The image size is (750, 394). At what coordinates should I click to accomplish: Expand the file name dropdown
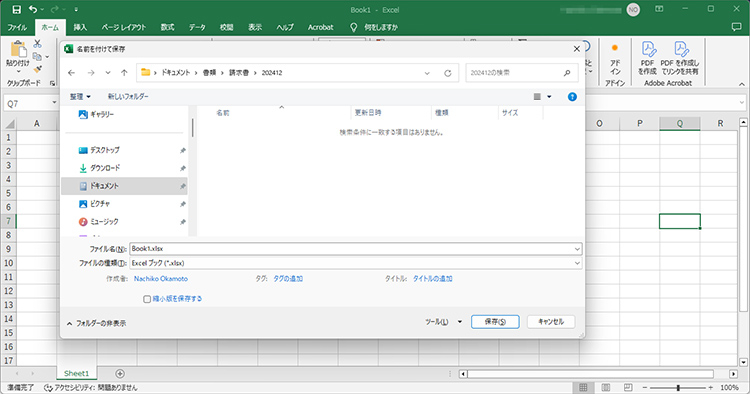[577, 249]
